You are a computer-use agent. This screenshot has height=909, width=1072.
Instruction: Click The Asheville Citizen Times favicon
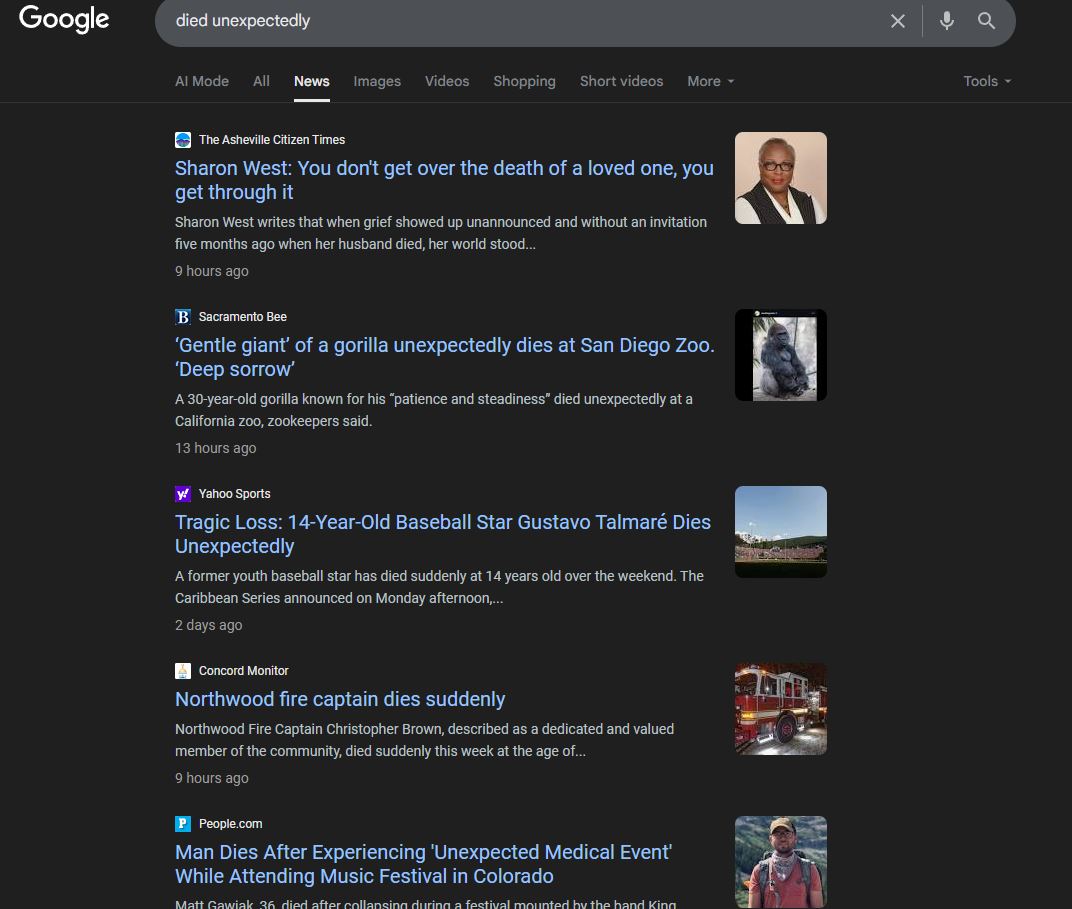pyautogui.click(x=183, y=140)
